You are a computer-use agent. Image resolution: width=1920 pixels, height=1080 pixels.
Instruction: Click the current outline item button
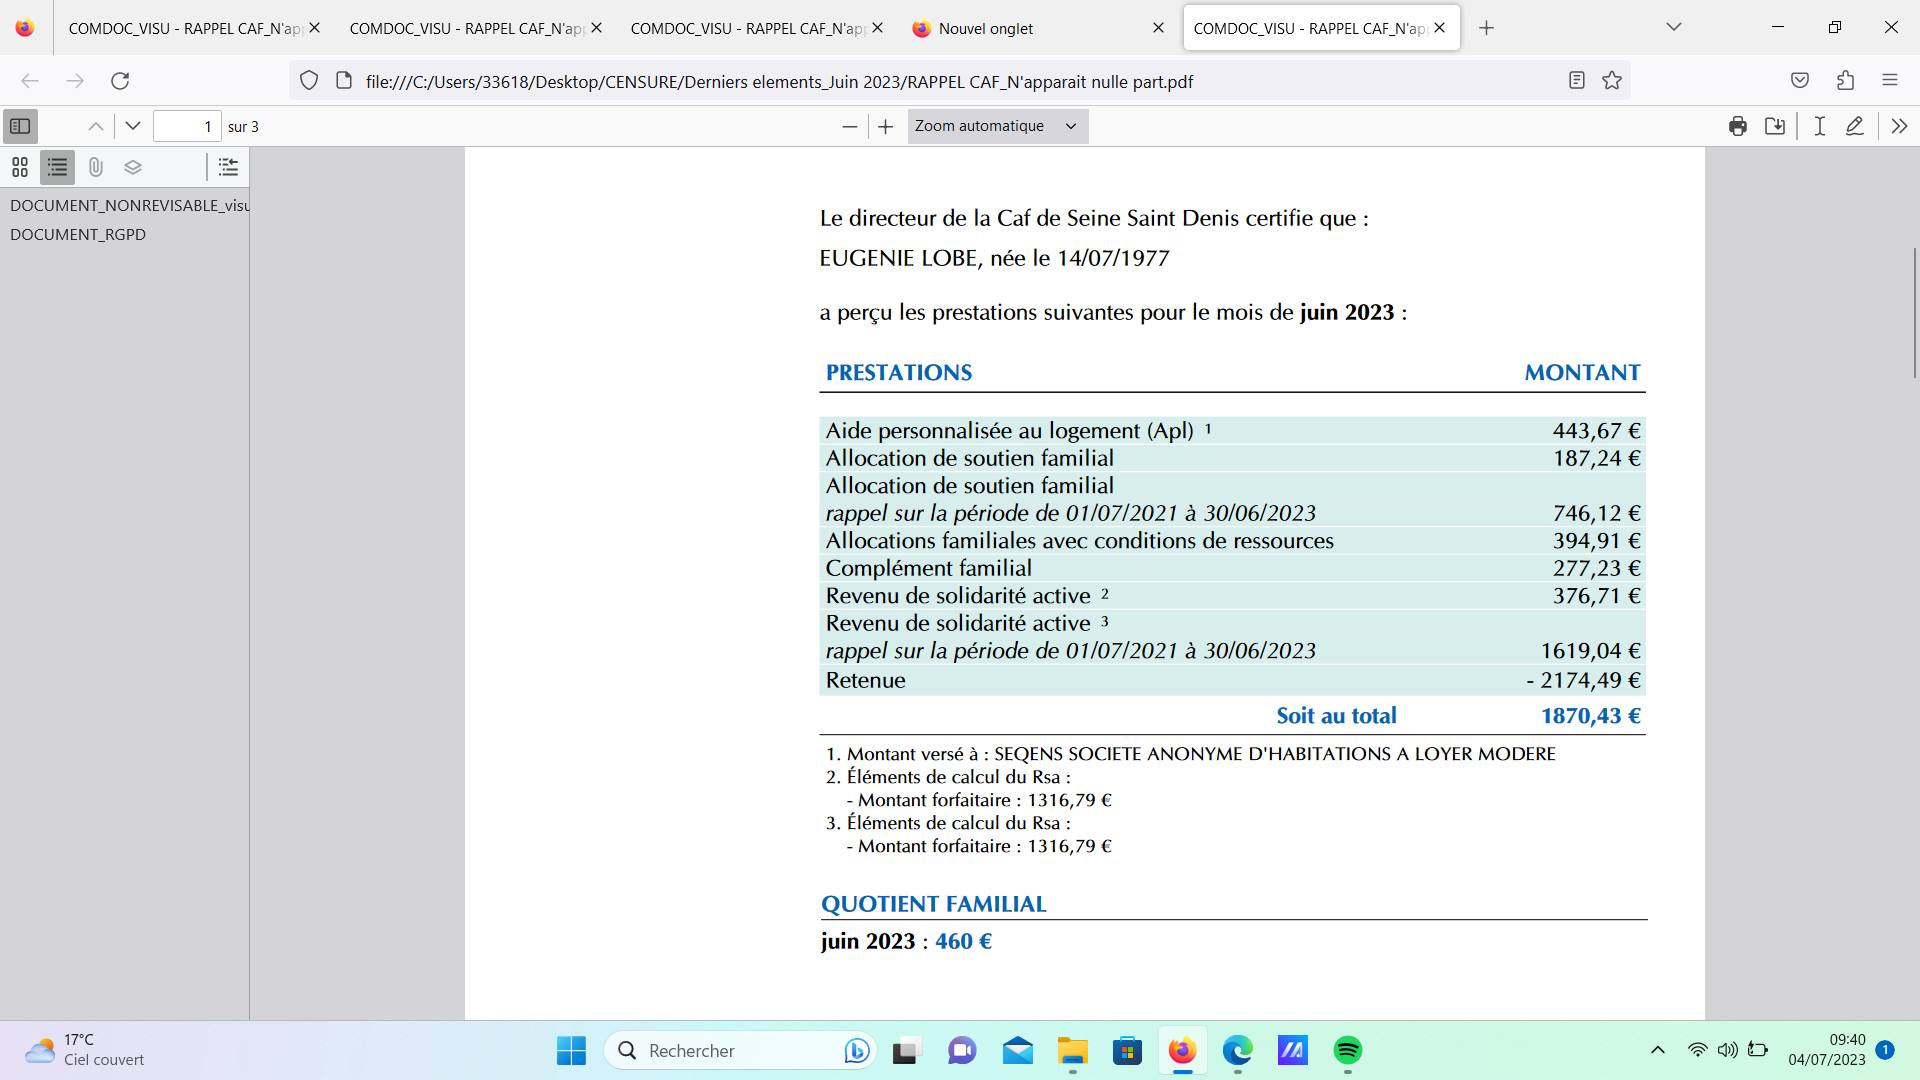pyautogui.click(x=228, y=167)
